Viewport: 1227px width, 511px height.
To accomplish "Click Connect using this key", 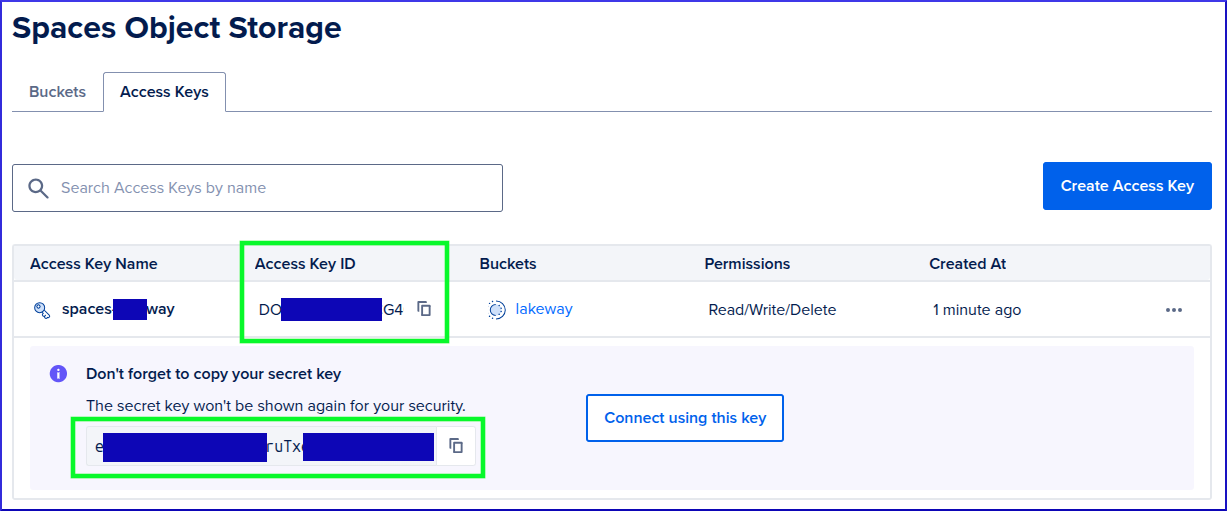I will pyautogui.click(x=685, y=418).
